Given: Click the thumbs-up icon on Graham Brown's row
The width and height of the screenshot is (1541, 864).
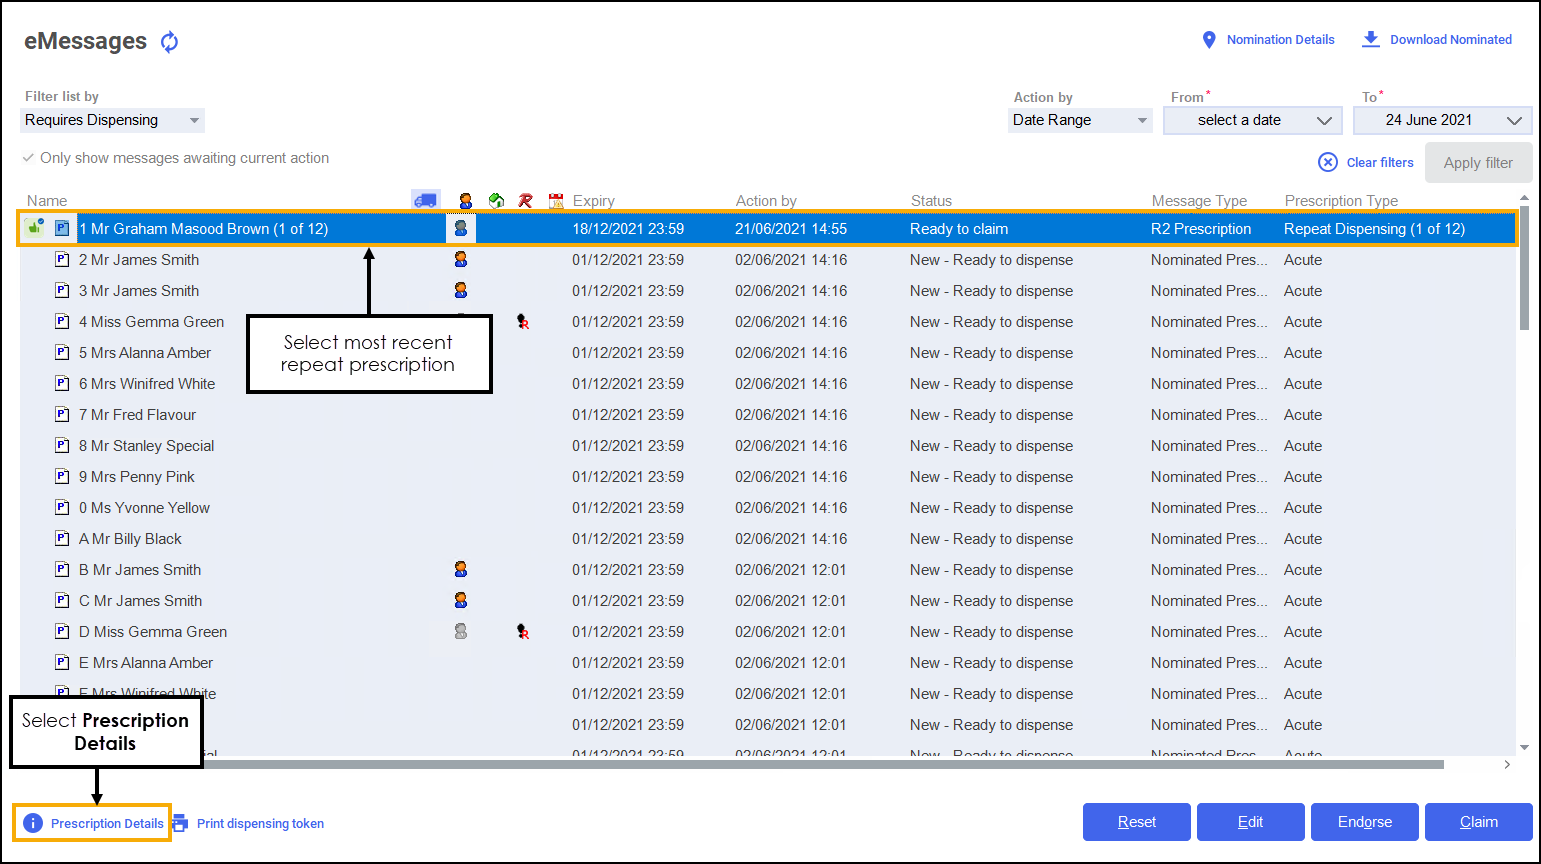Looking at the screenshot, I should click(34, 228).
